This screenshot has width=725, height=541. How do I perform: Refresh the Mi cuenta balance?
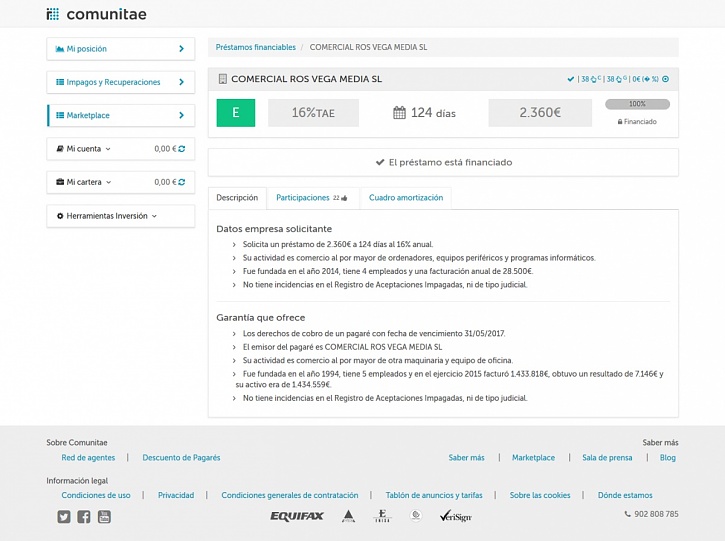click(182, 149)
